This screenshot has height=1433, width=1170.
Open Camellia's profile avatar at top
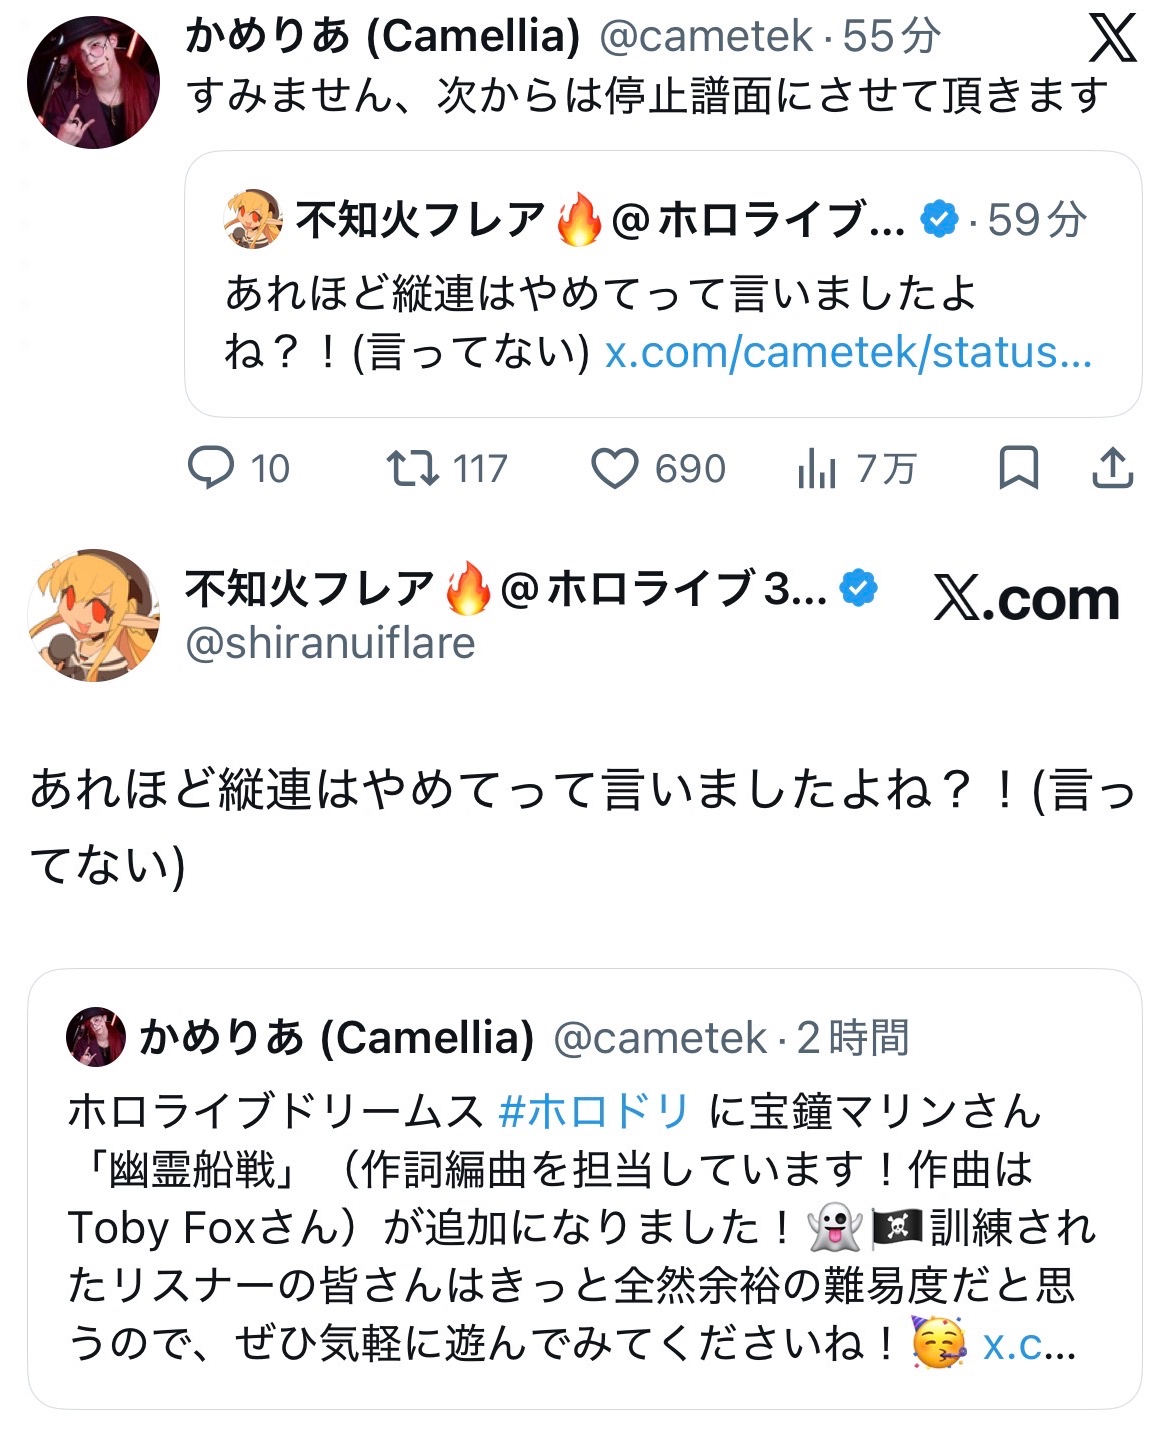(x=93, y=82)
